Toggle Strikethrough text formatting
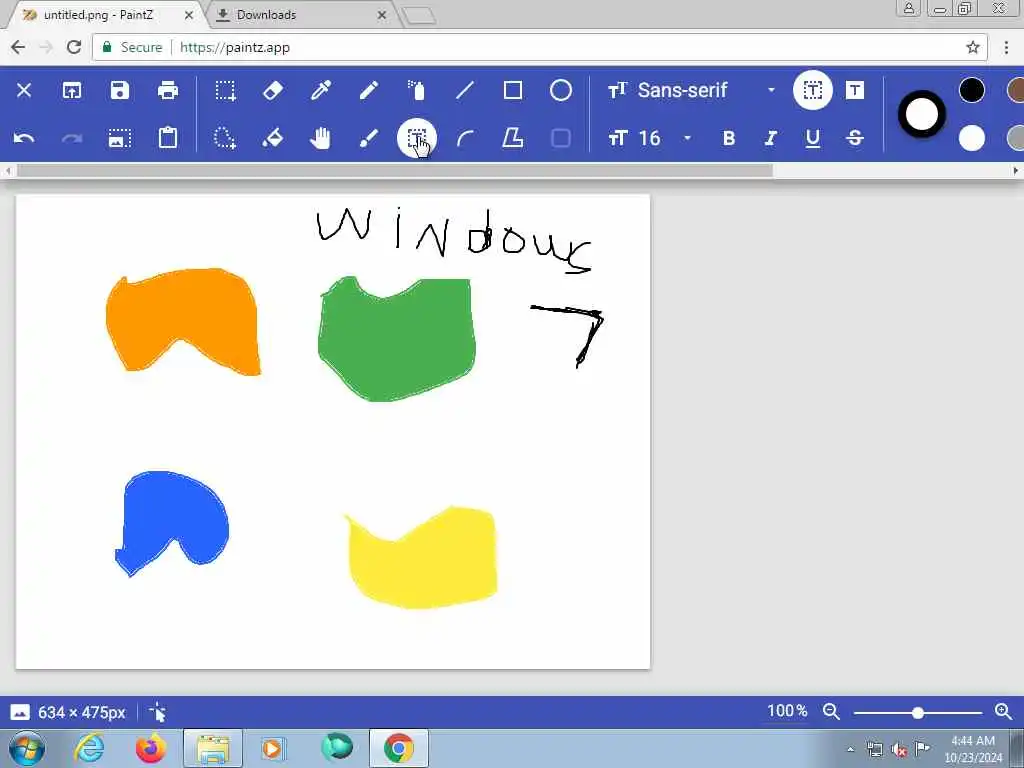Viewport: 1024px width, 768px height. (x=855, y=138)
